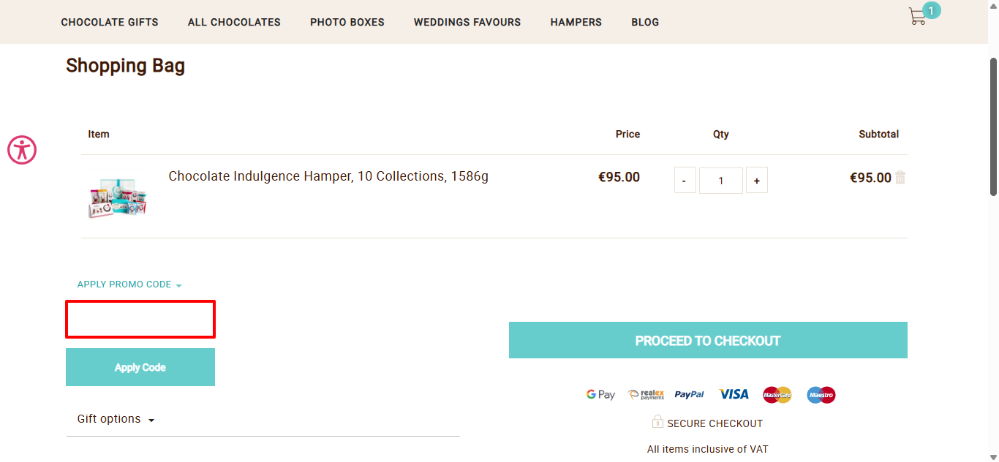Click the Subtotal column header
999x462 pixels.
(879, 134)
